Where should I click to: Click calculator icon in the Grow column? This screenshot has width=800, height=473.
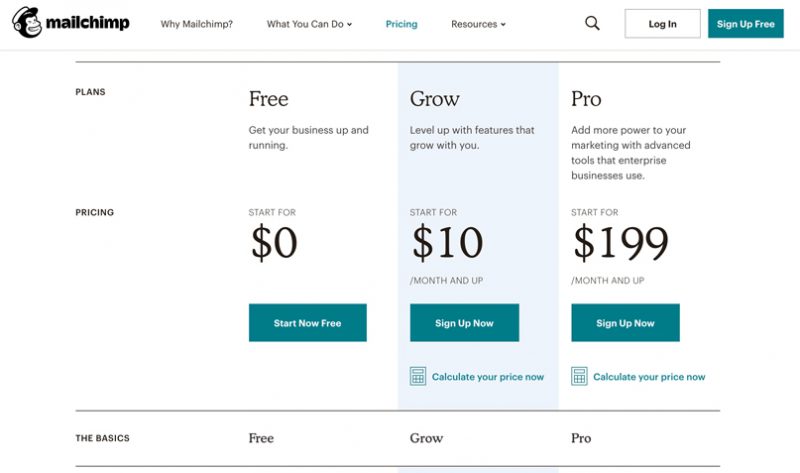point(418,377)
